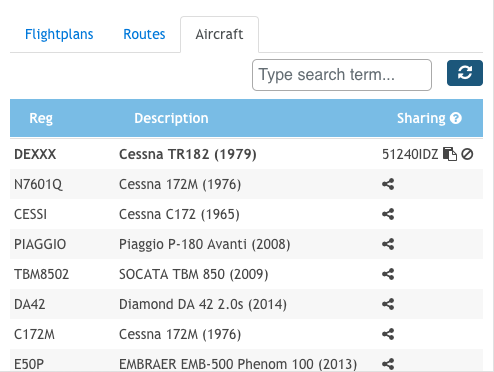
Task: Select the DEXXX Cessna TR182 row
Action: [x=246, y=154]
